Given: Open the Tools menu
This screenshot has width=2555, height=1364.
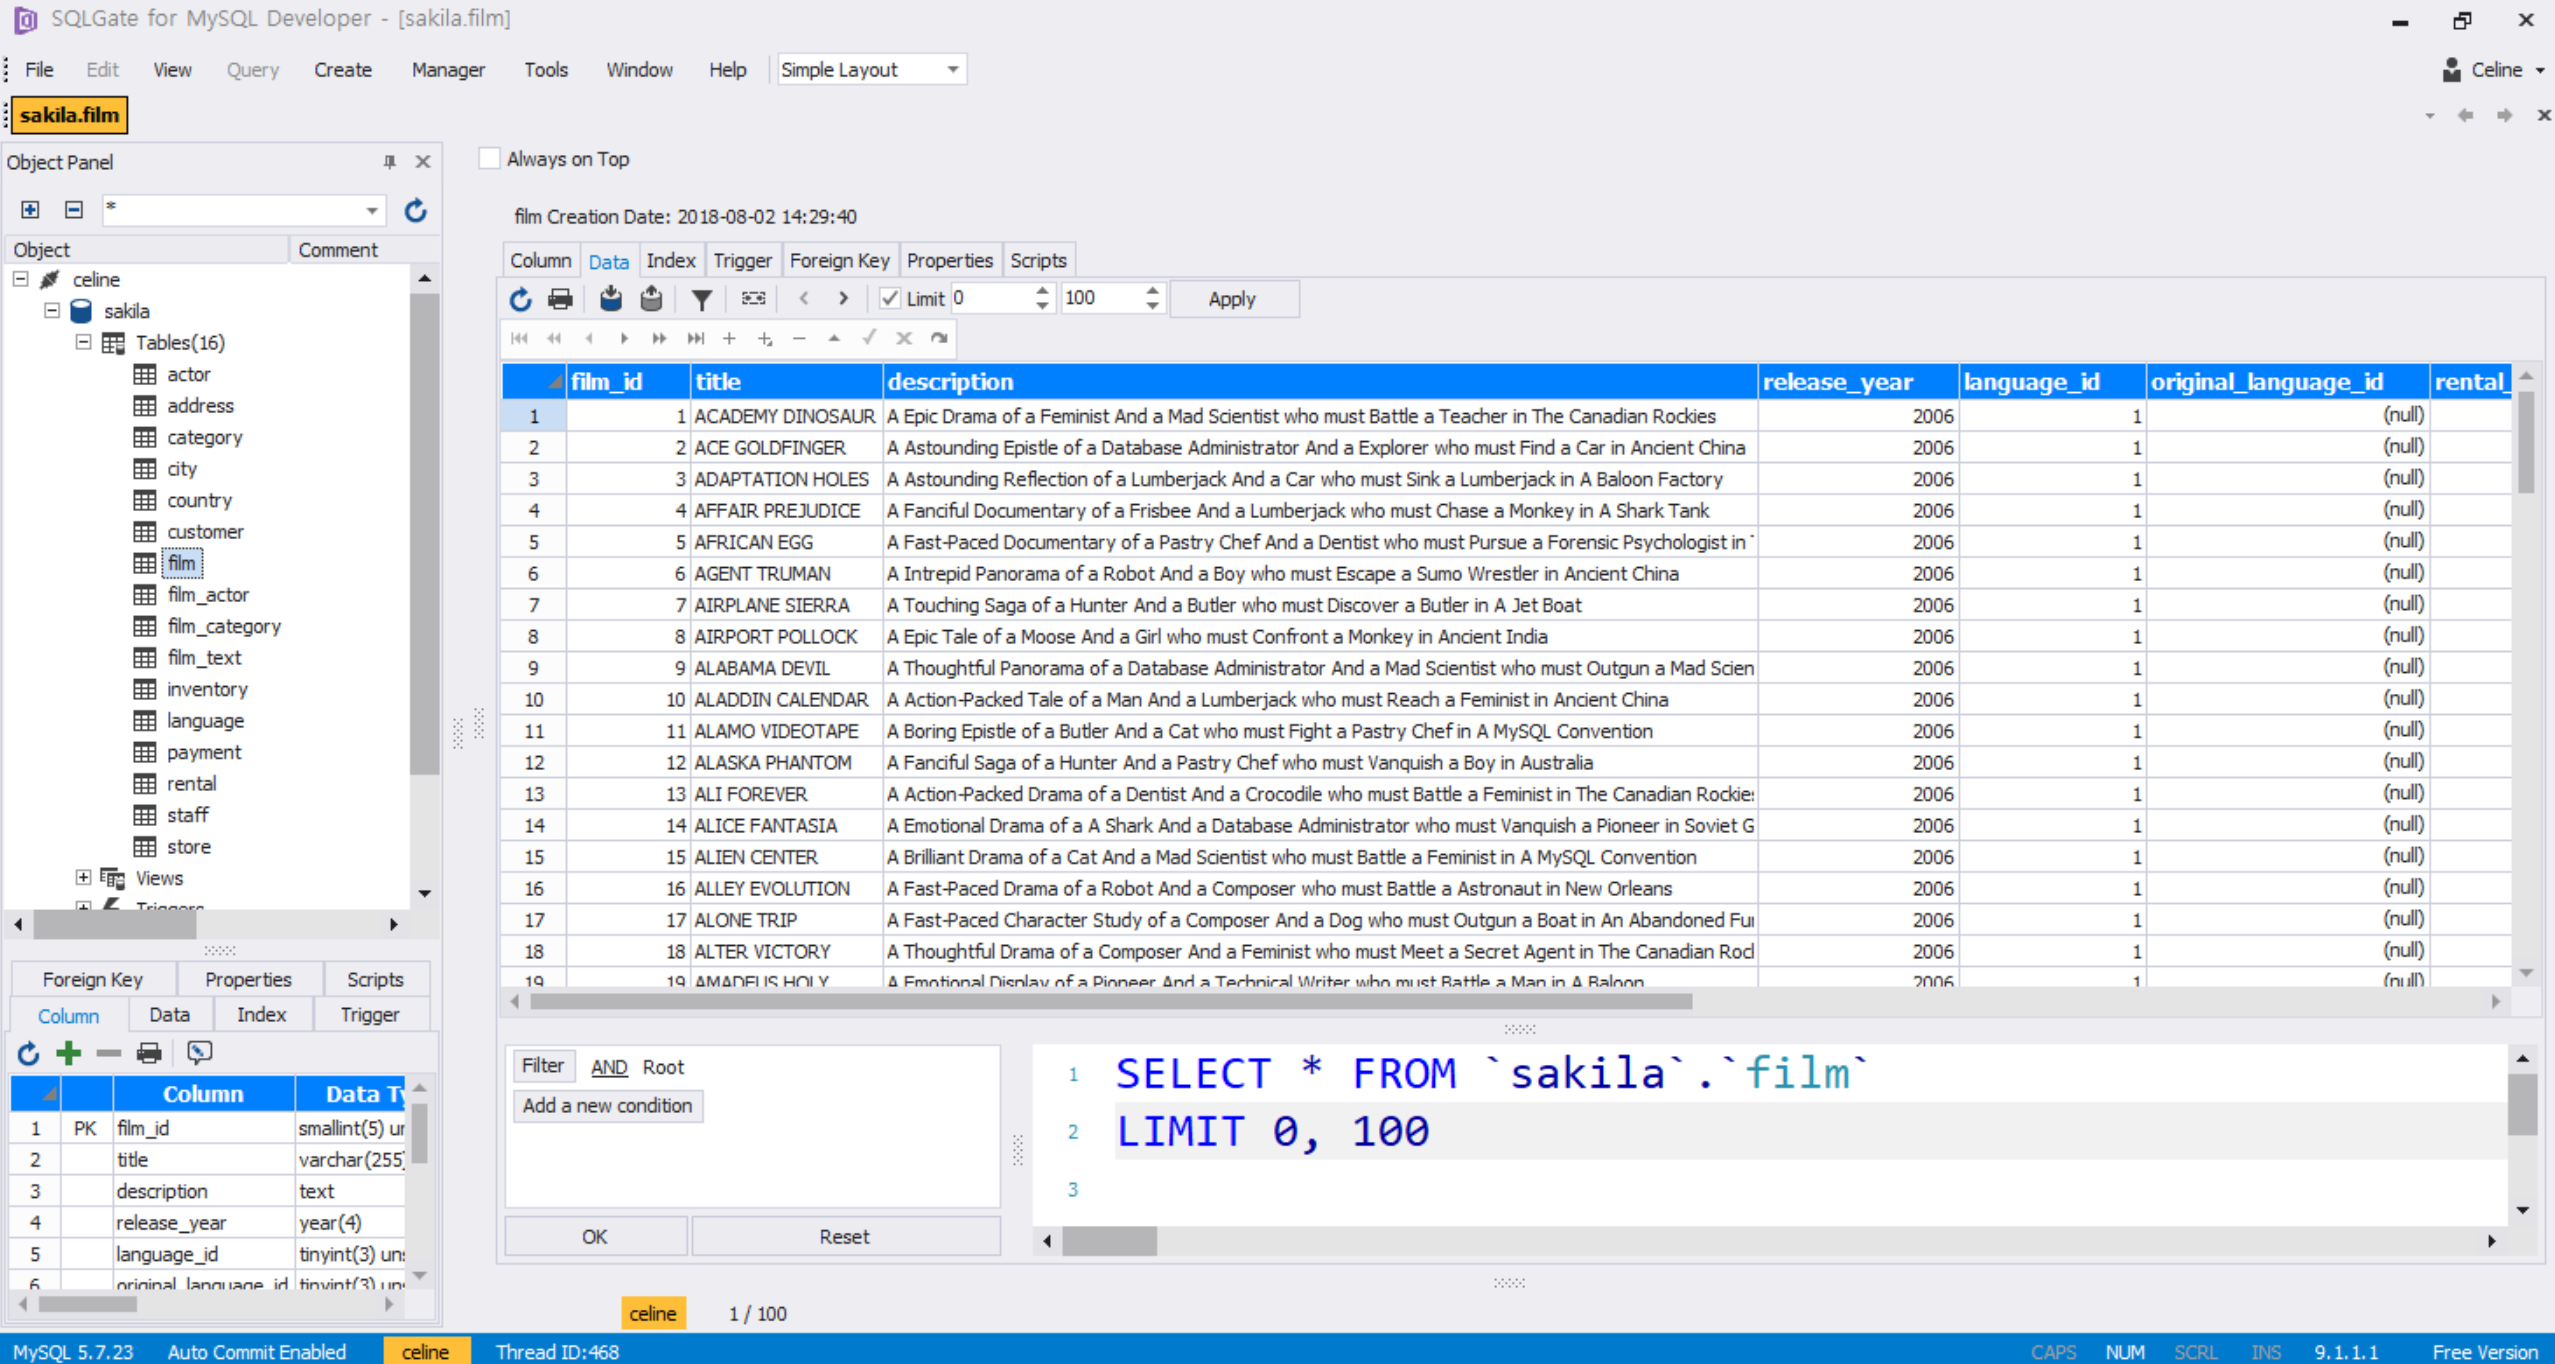Looking at the screenshot, I should click(546, 69).
